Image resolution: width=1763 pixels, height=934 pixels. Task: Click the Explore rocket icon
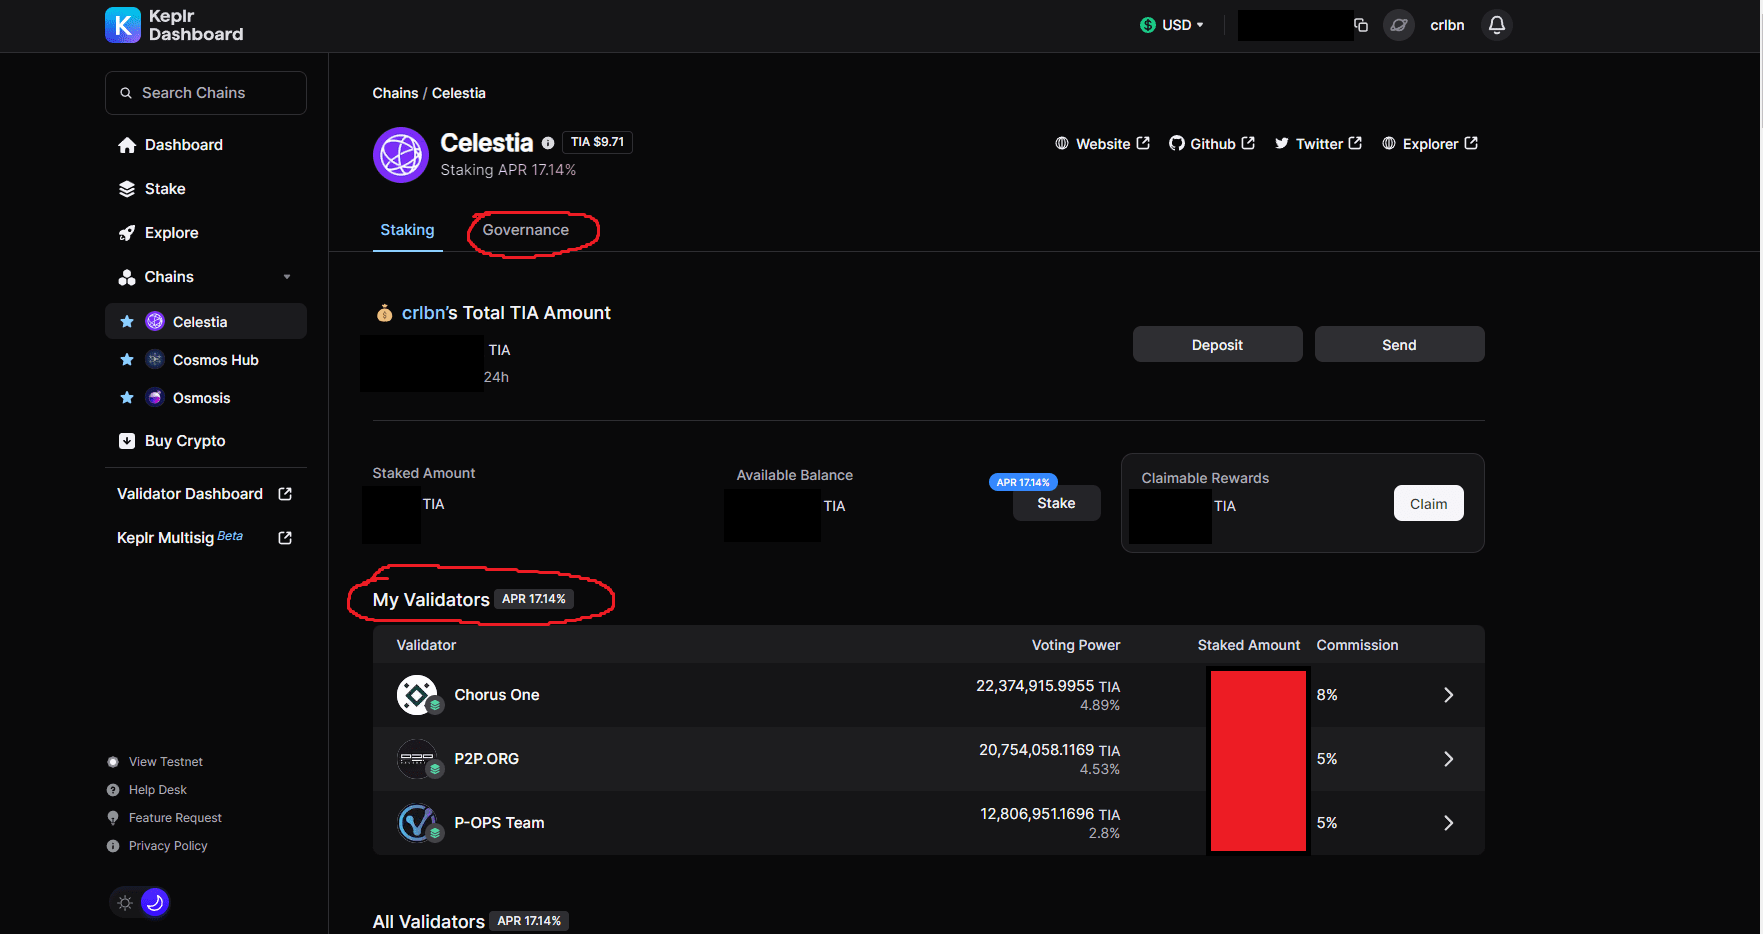[127, 233]
